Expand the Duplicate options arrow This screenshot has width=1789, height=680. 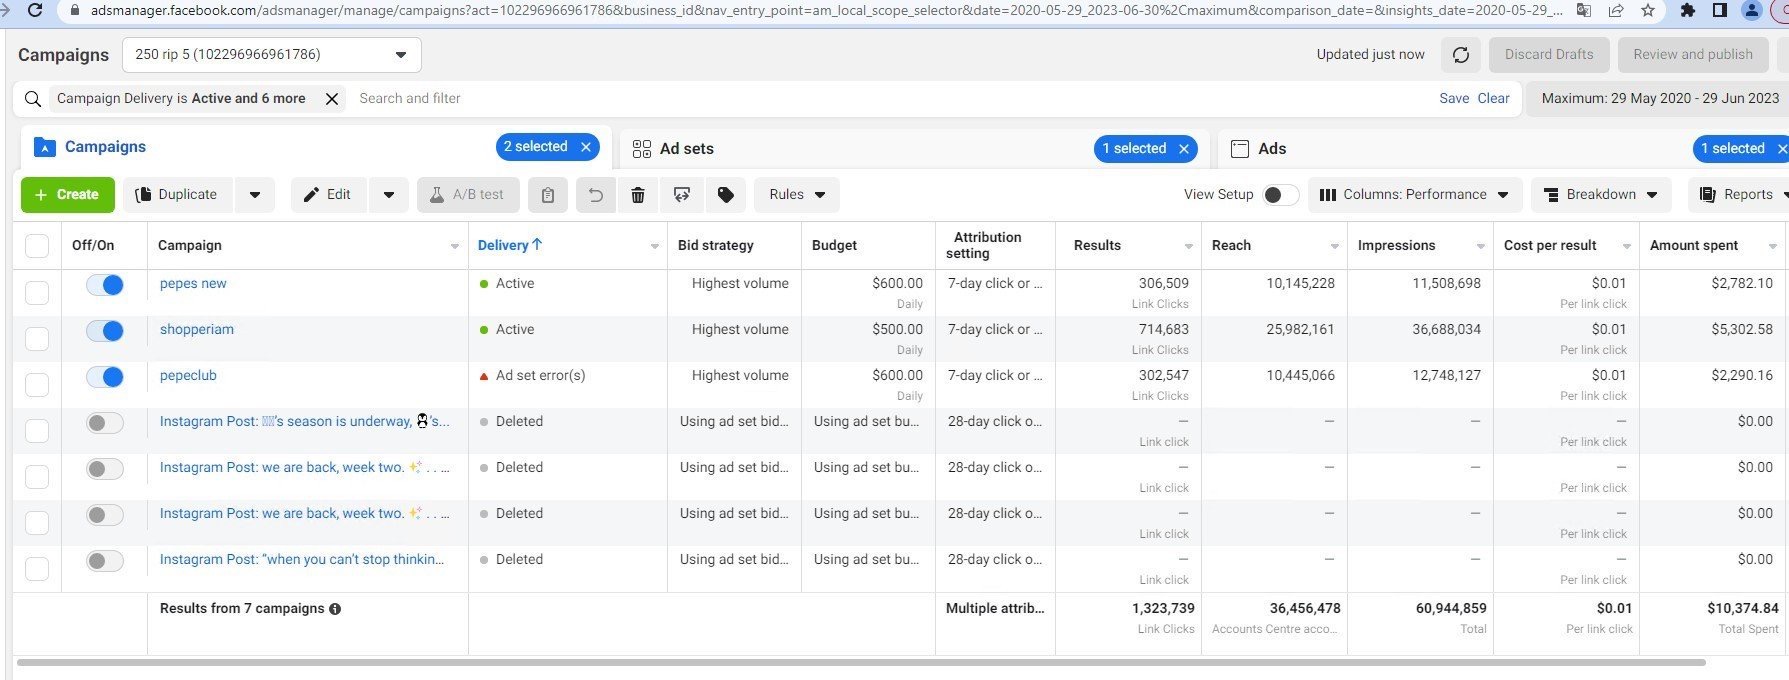255,195
